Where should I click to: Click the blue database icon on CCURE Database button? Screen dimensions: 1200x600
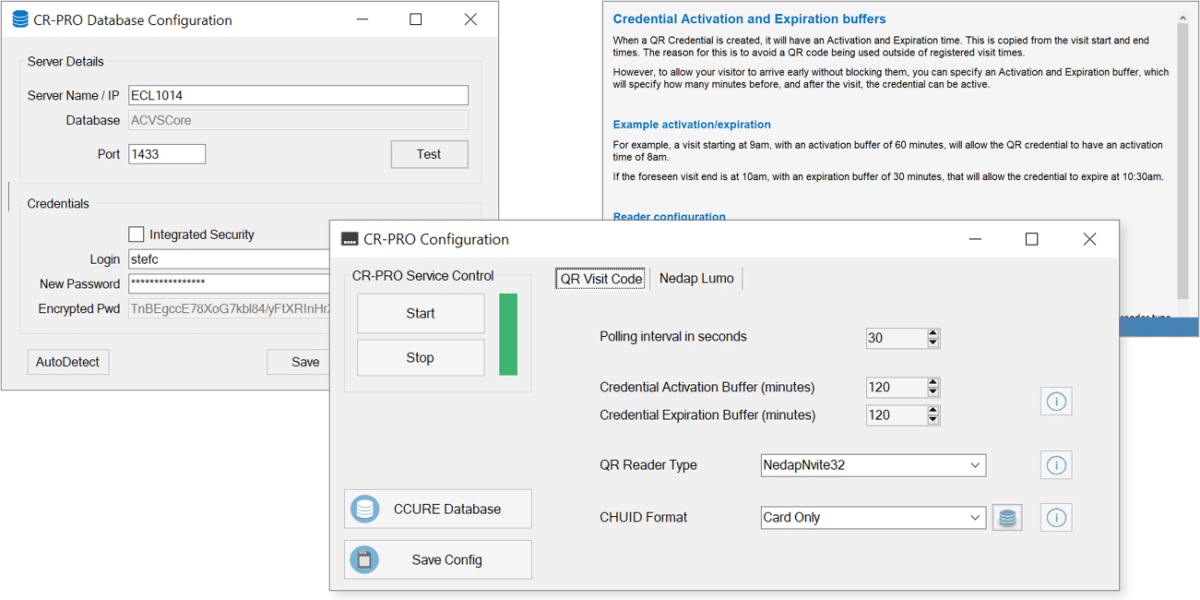point(363,509)
